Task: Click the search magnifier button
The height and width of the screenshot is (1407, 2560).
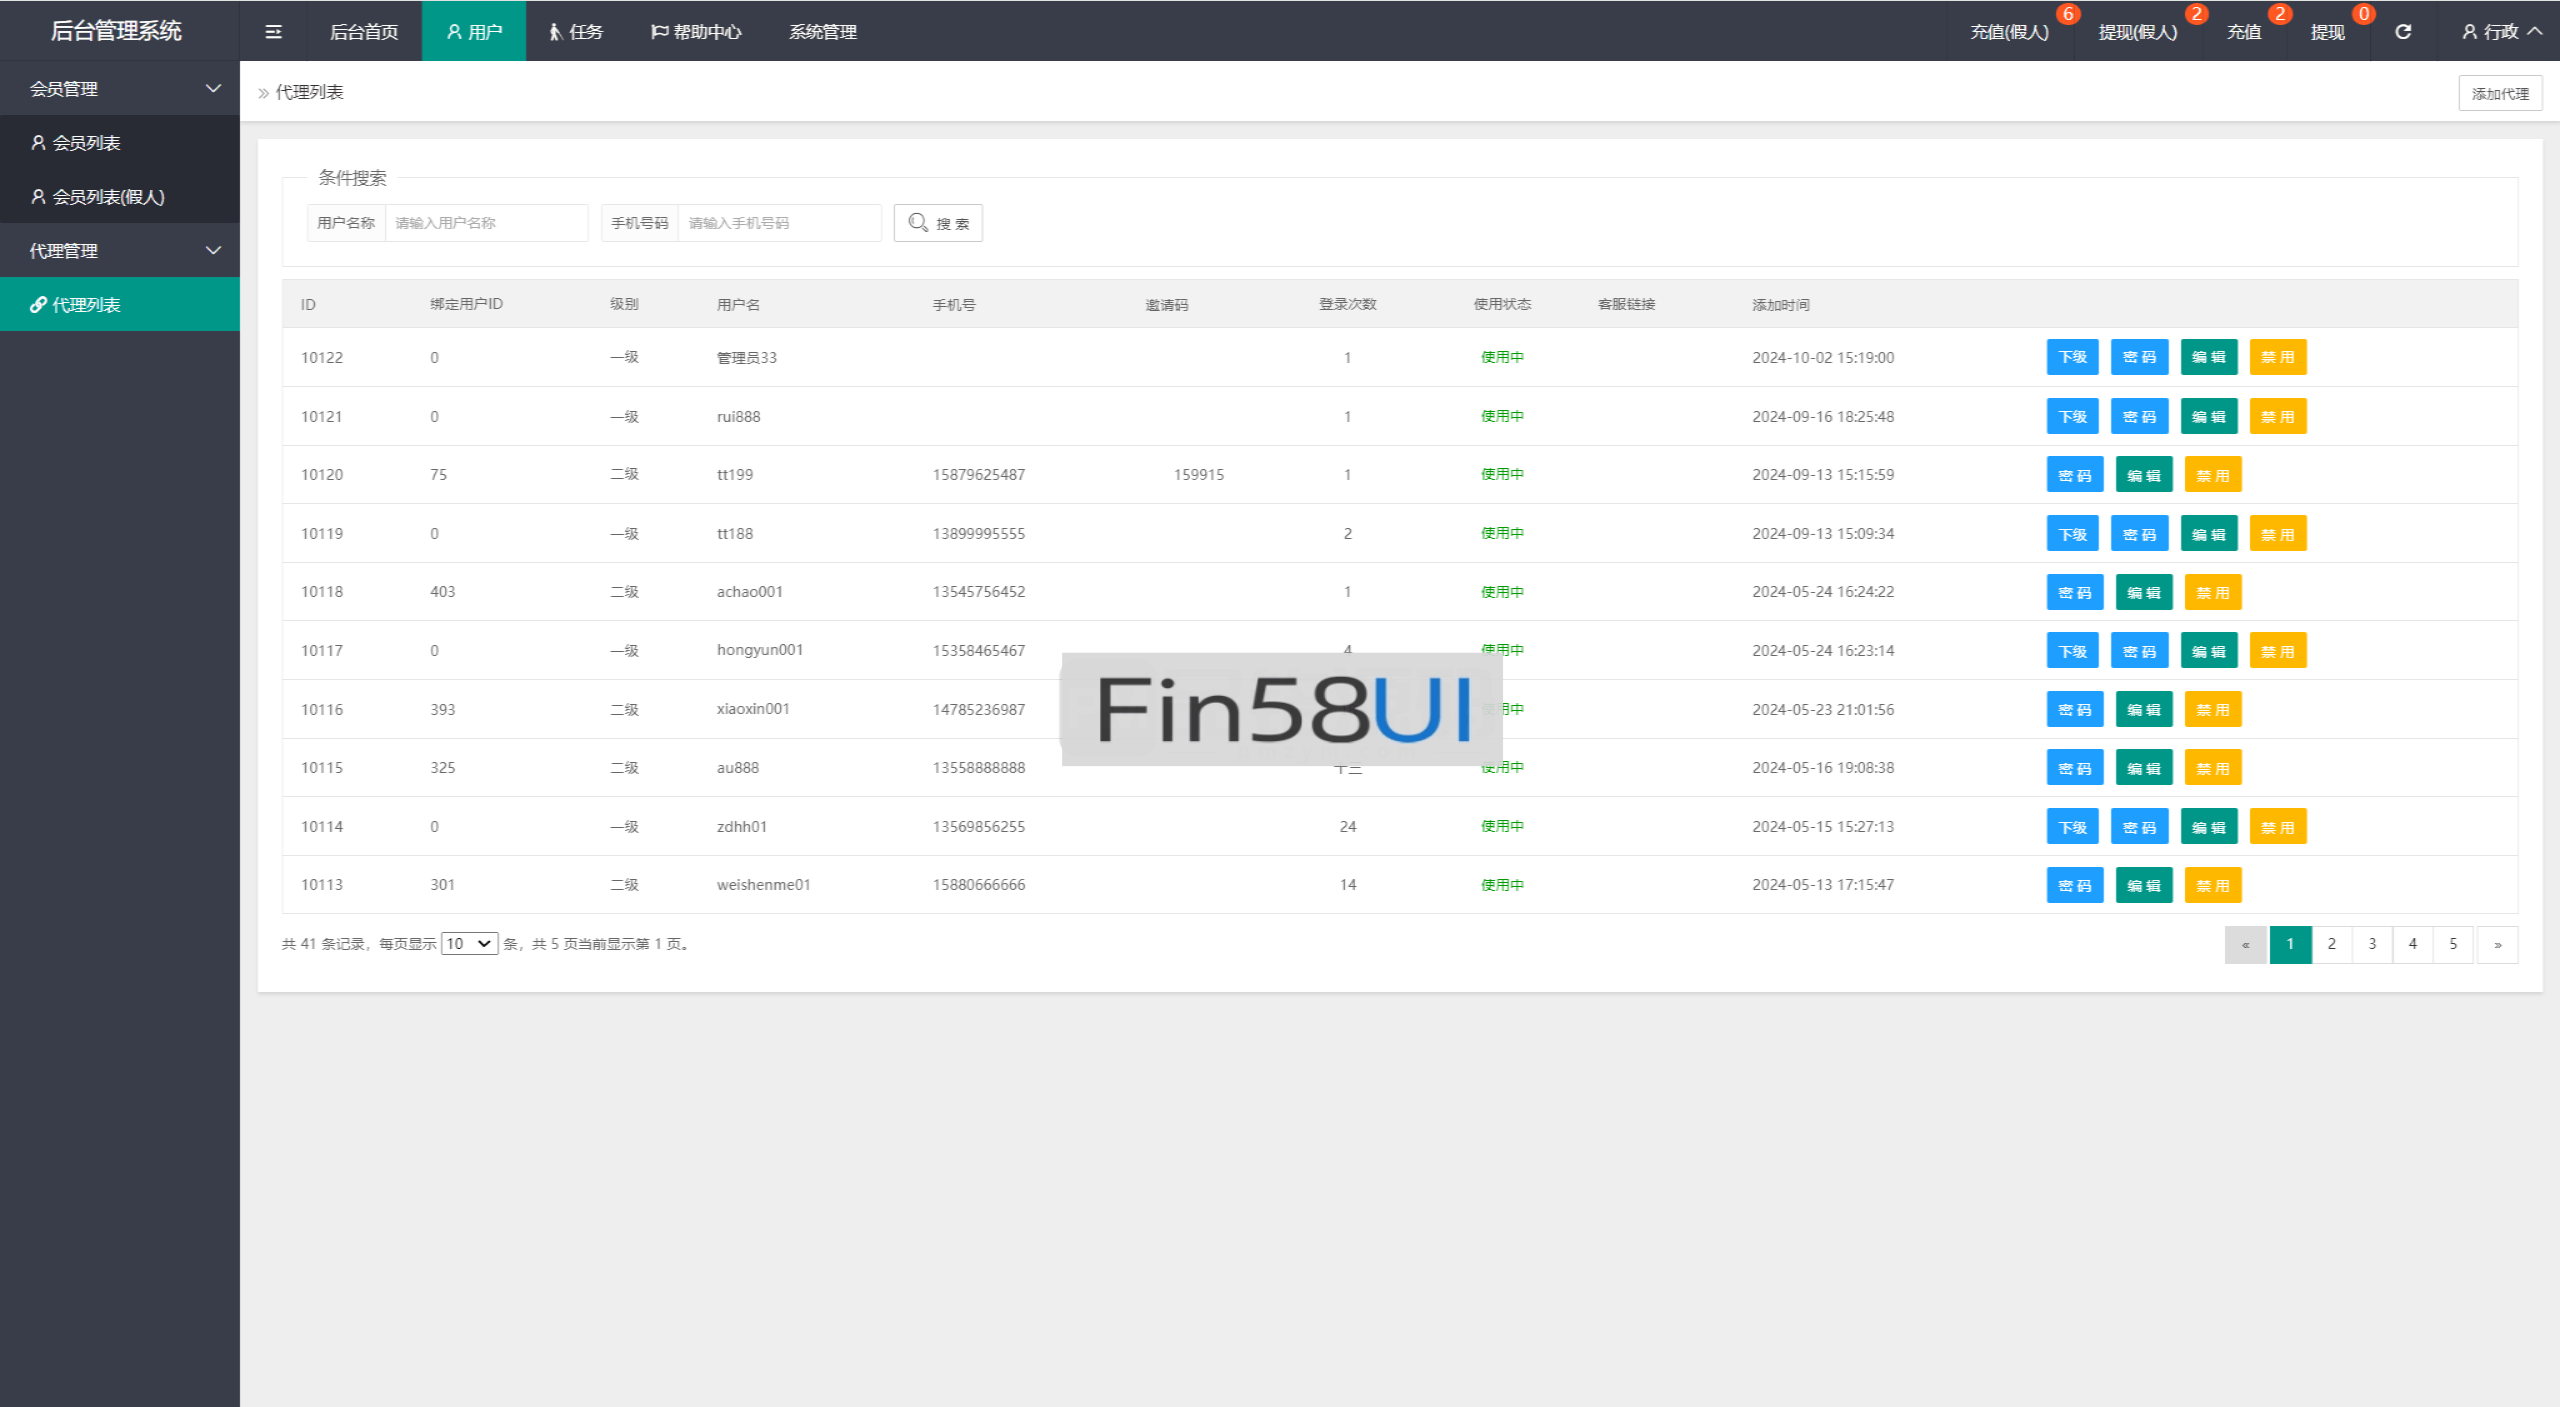Action: pos(938,223)
